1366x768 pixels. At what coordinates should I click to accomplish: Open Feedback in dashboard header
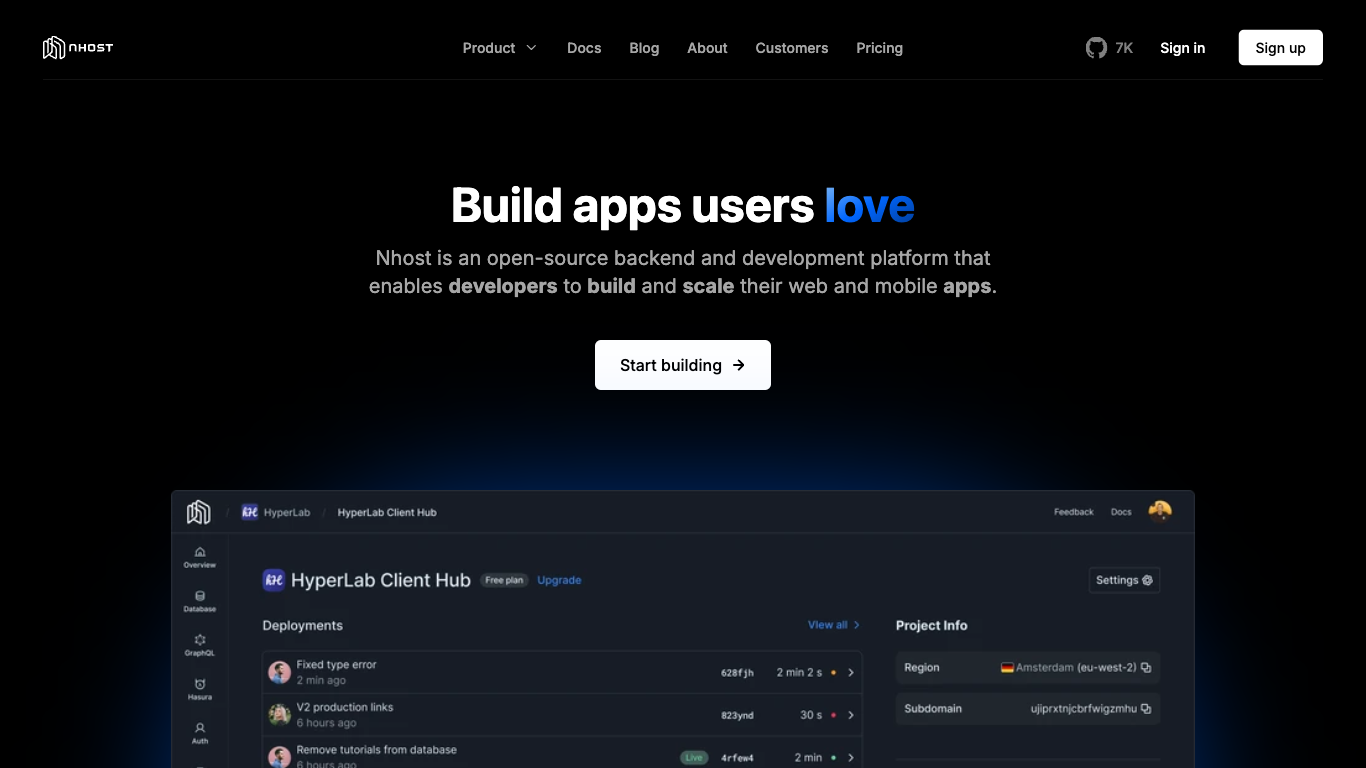(x=1074, y=512)
